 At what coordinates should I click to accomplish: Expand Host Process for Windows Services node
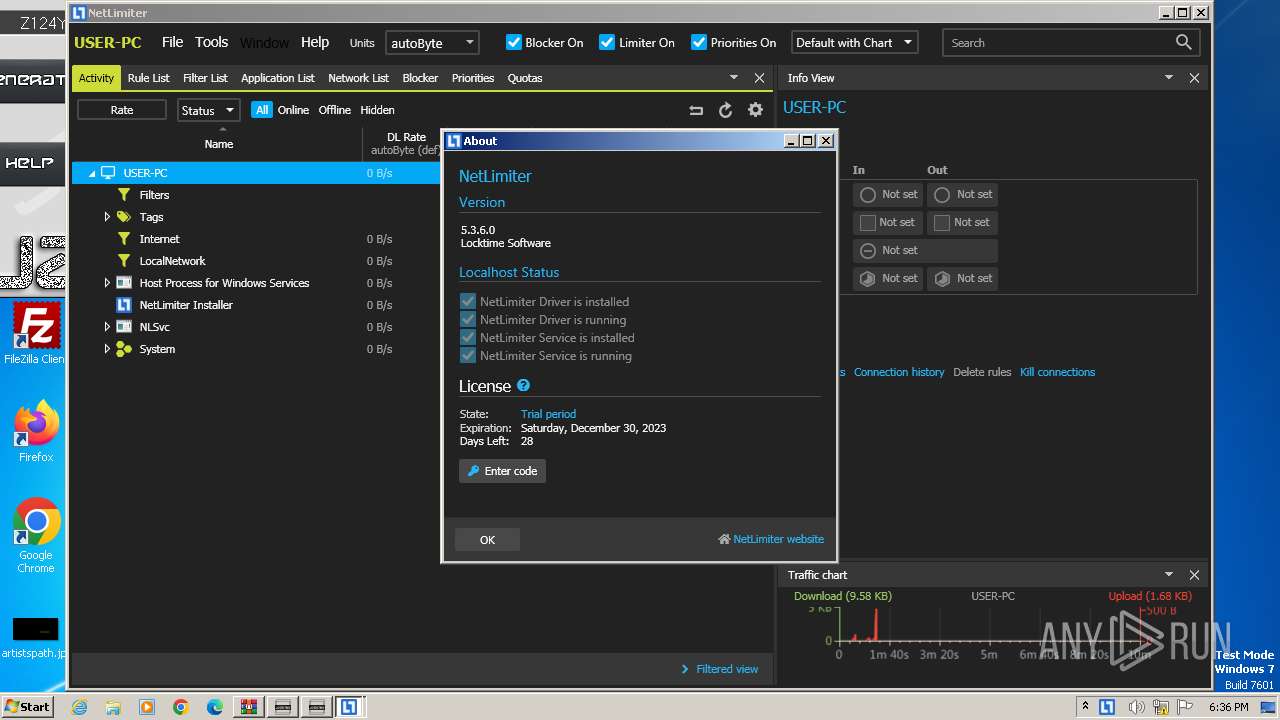click(x=107, y=283)
